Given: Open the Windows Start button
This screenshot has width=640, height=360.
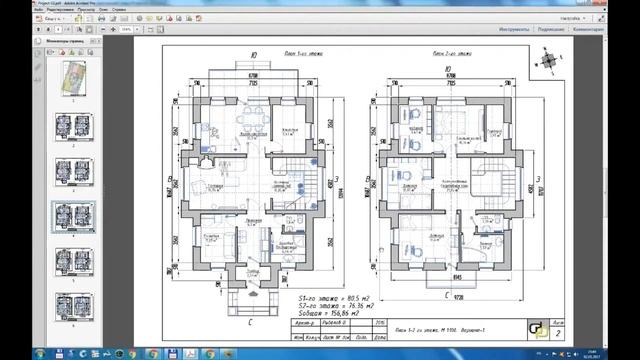Looking at the screenshot, I should click(40, 353).
